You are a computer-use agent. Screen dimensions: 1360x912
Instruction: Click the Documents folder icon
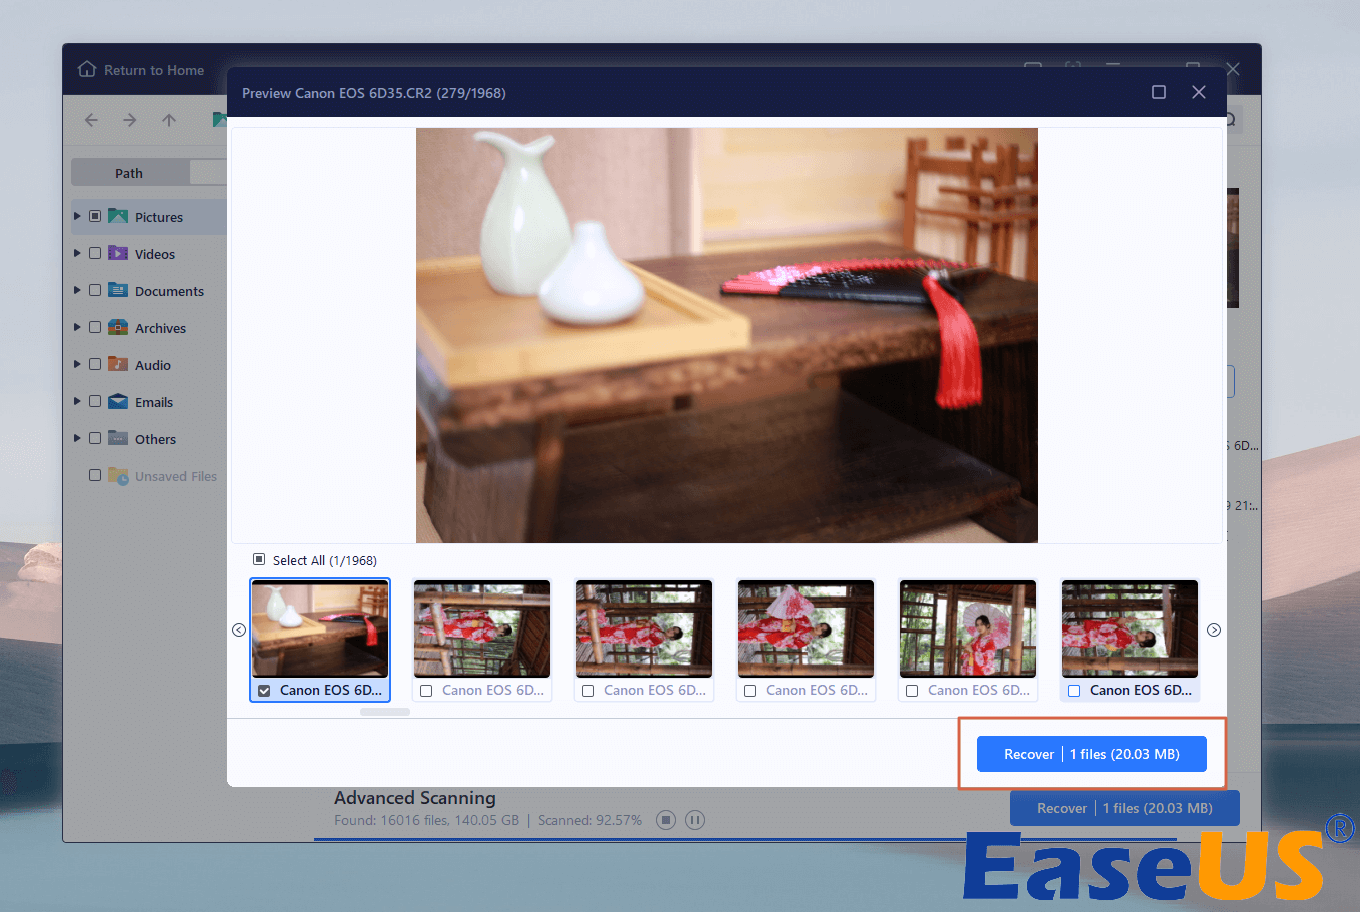coord(118,290)
